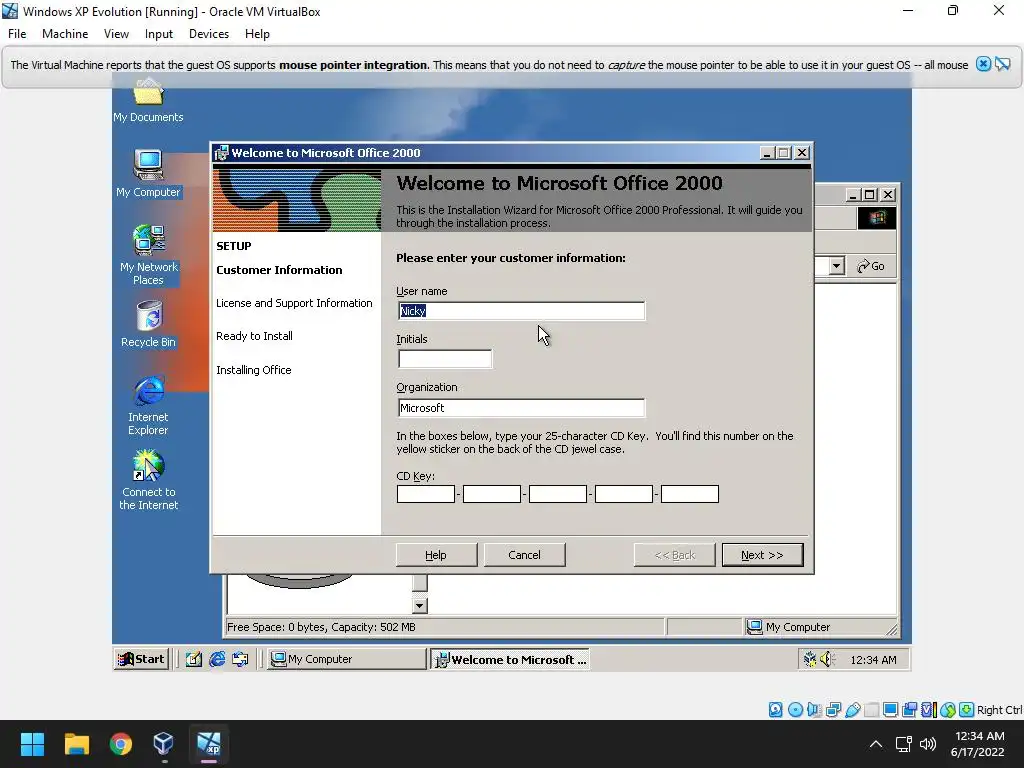Click the hard disk activity indicator
The height and width of the screenshot is (768, 1024).
click(775, 710)
